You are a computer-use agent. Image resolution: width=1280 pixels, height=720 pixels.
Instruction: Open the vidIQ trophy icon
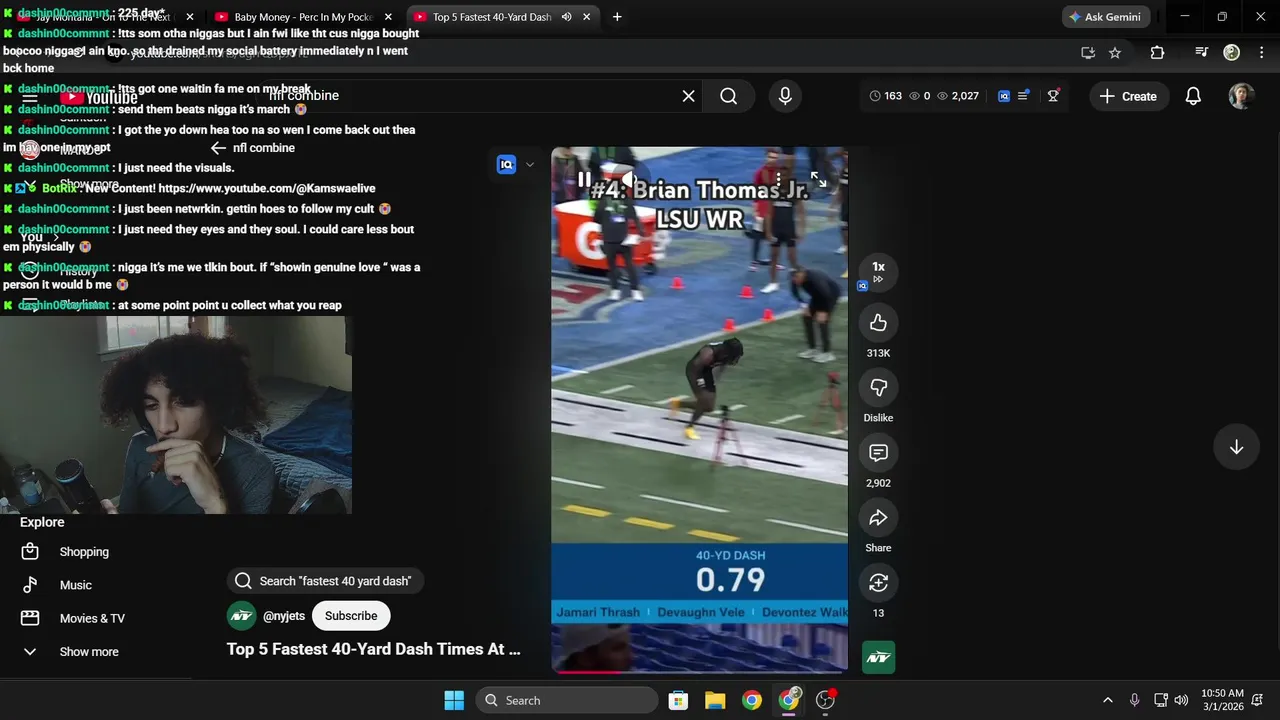(x=1053, y=96)
